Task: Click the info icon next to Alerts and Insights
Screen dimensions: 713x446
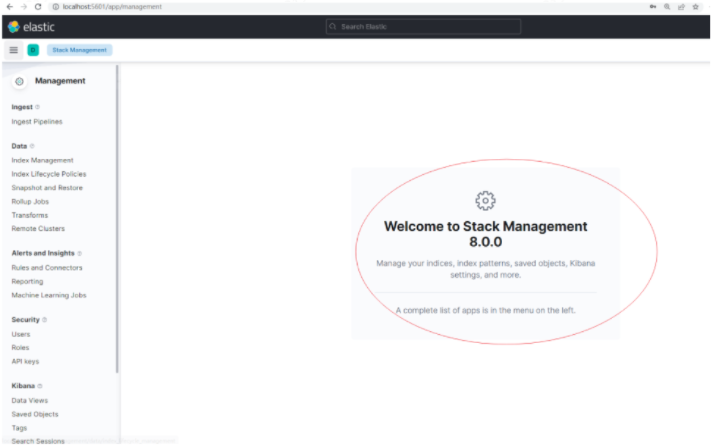Action: pos(80,253)
